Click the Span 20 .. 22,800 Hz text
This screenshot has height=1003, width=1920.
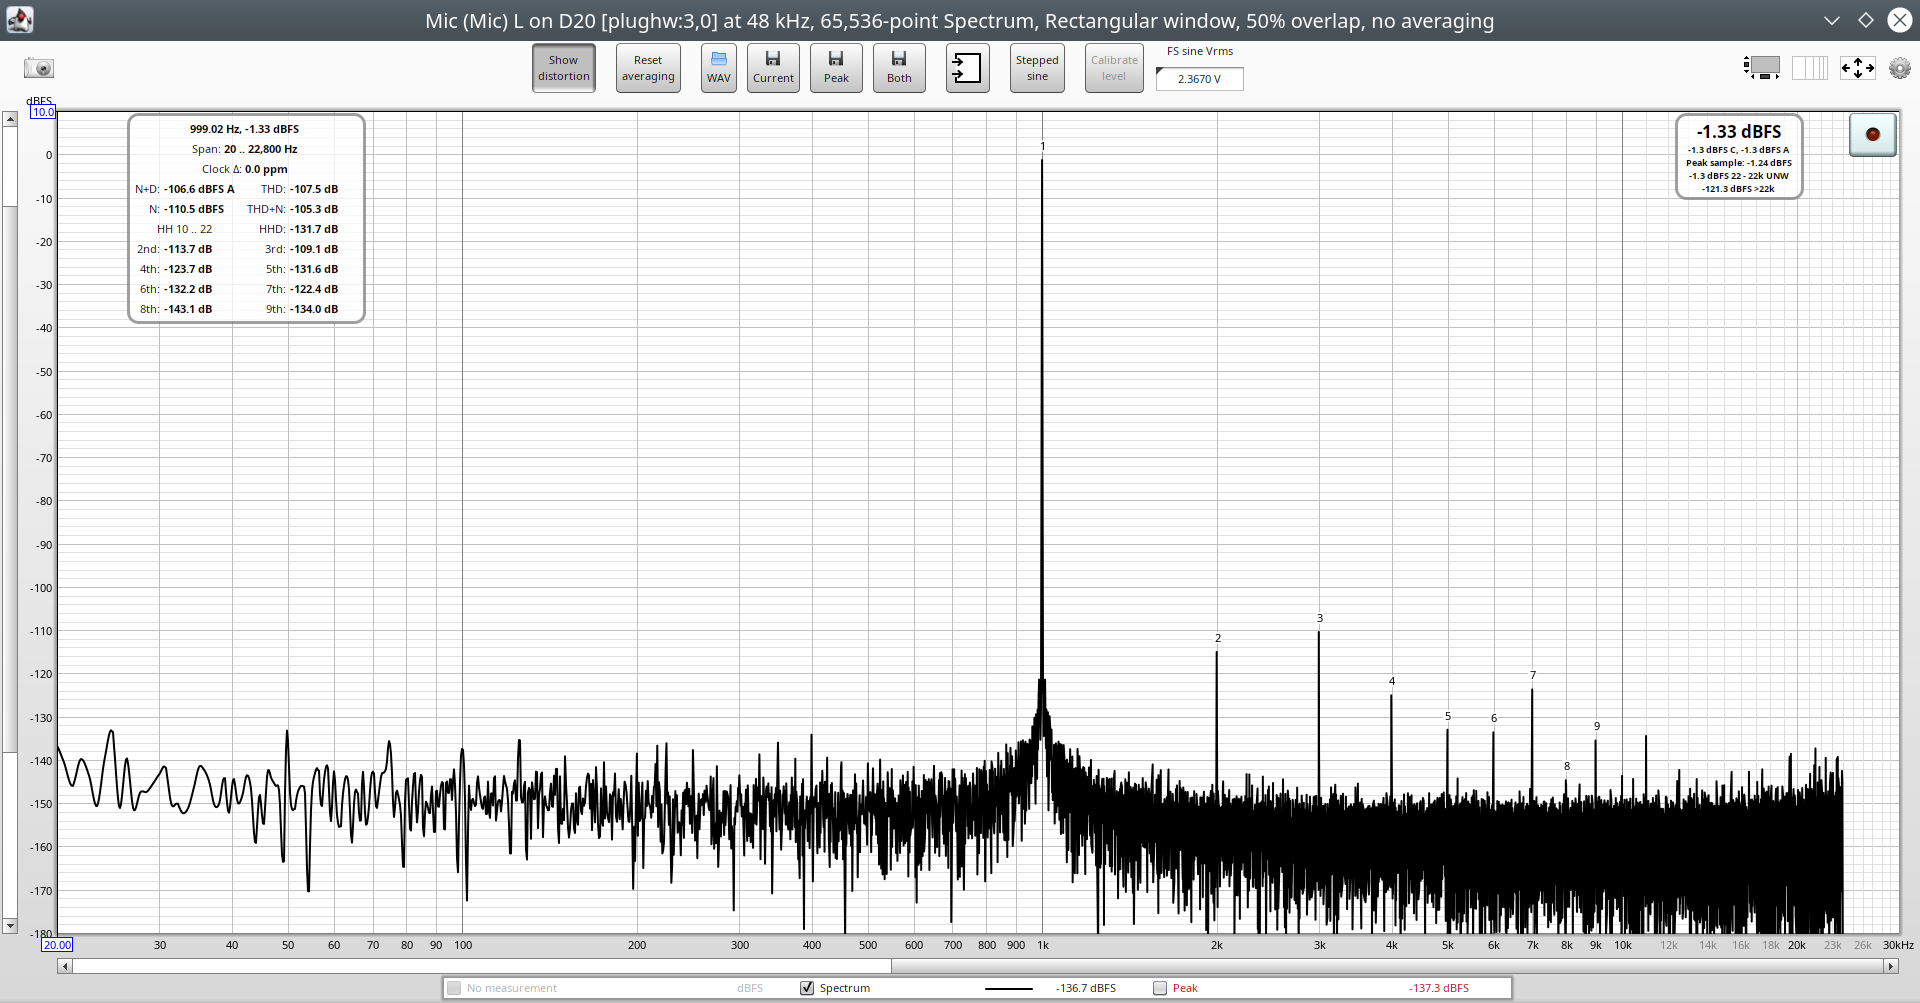[x=244, y=149]
